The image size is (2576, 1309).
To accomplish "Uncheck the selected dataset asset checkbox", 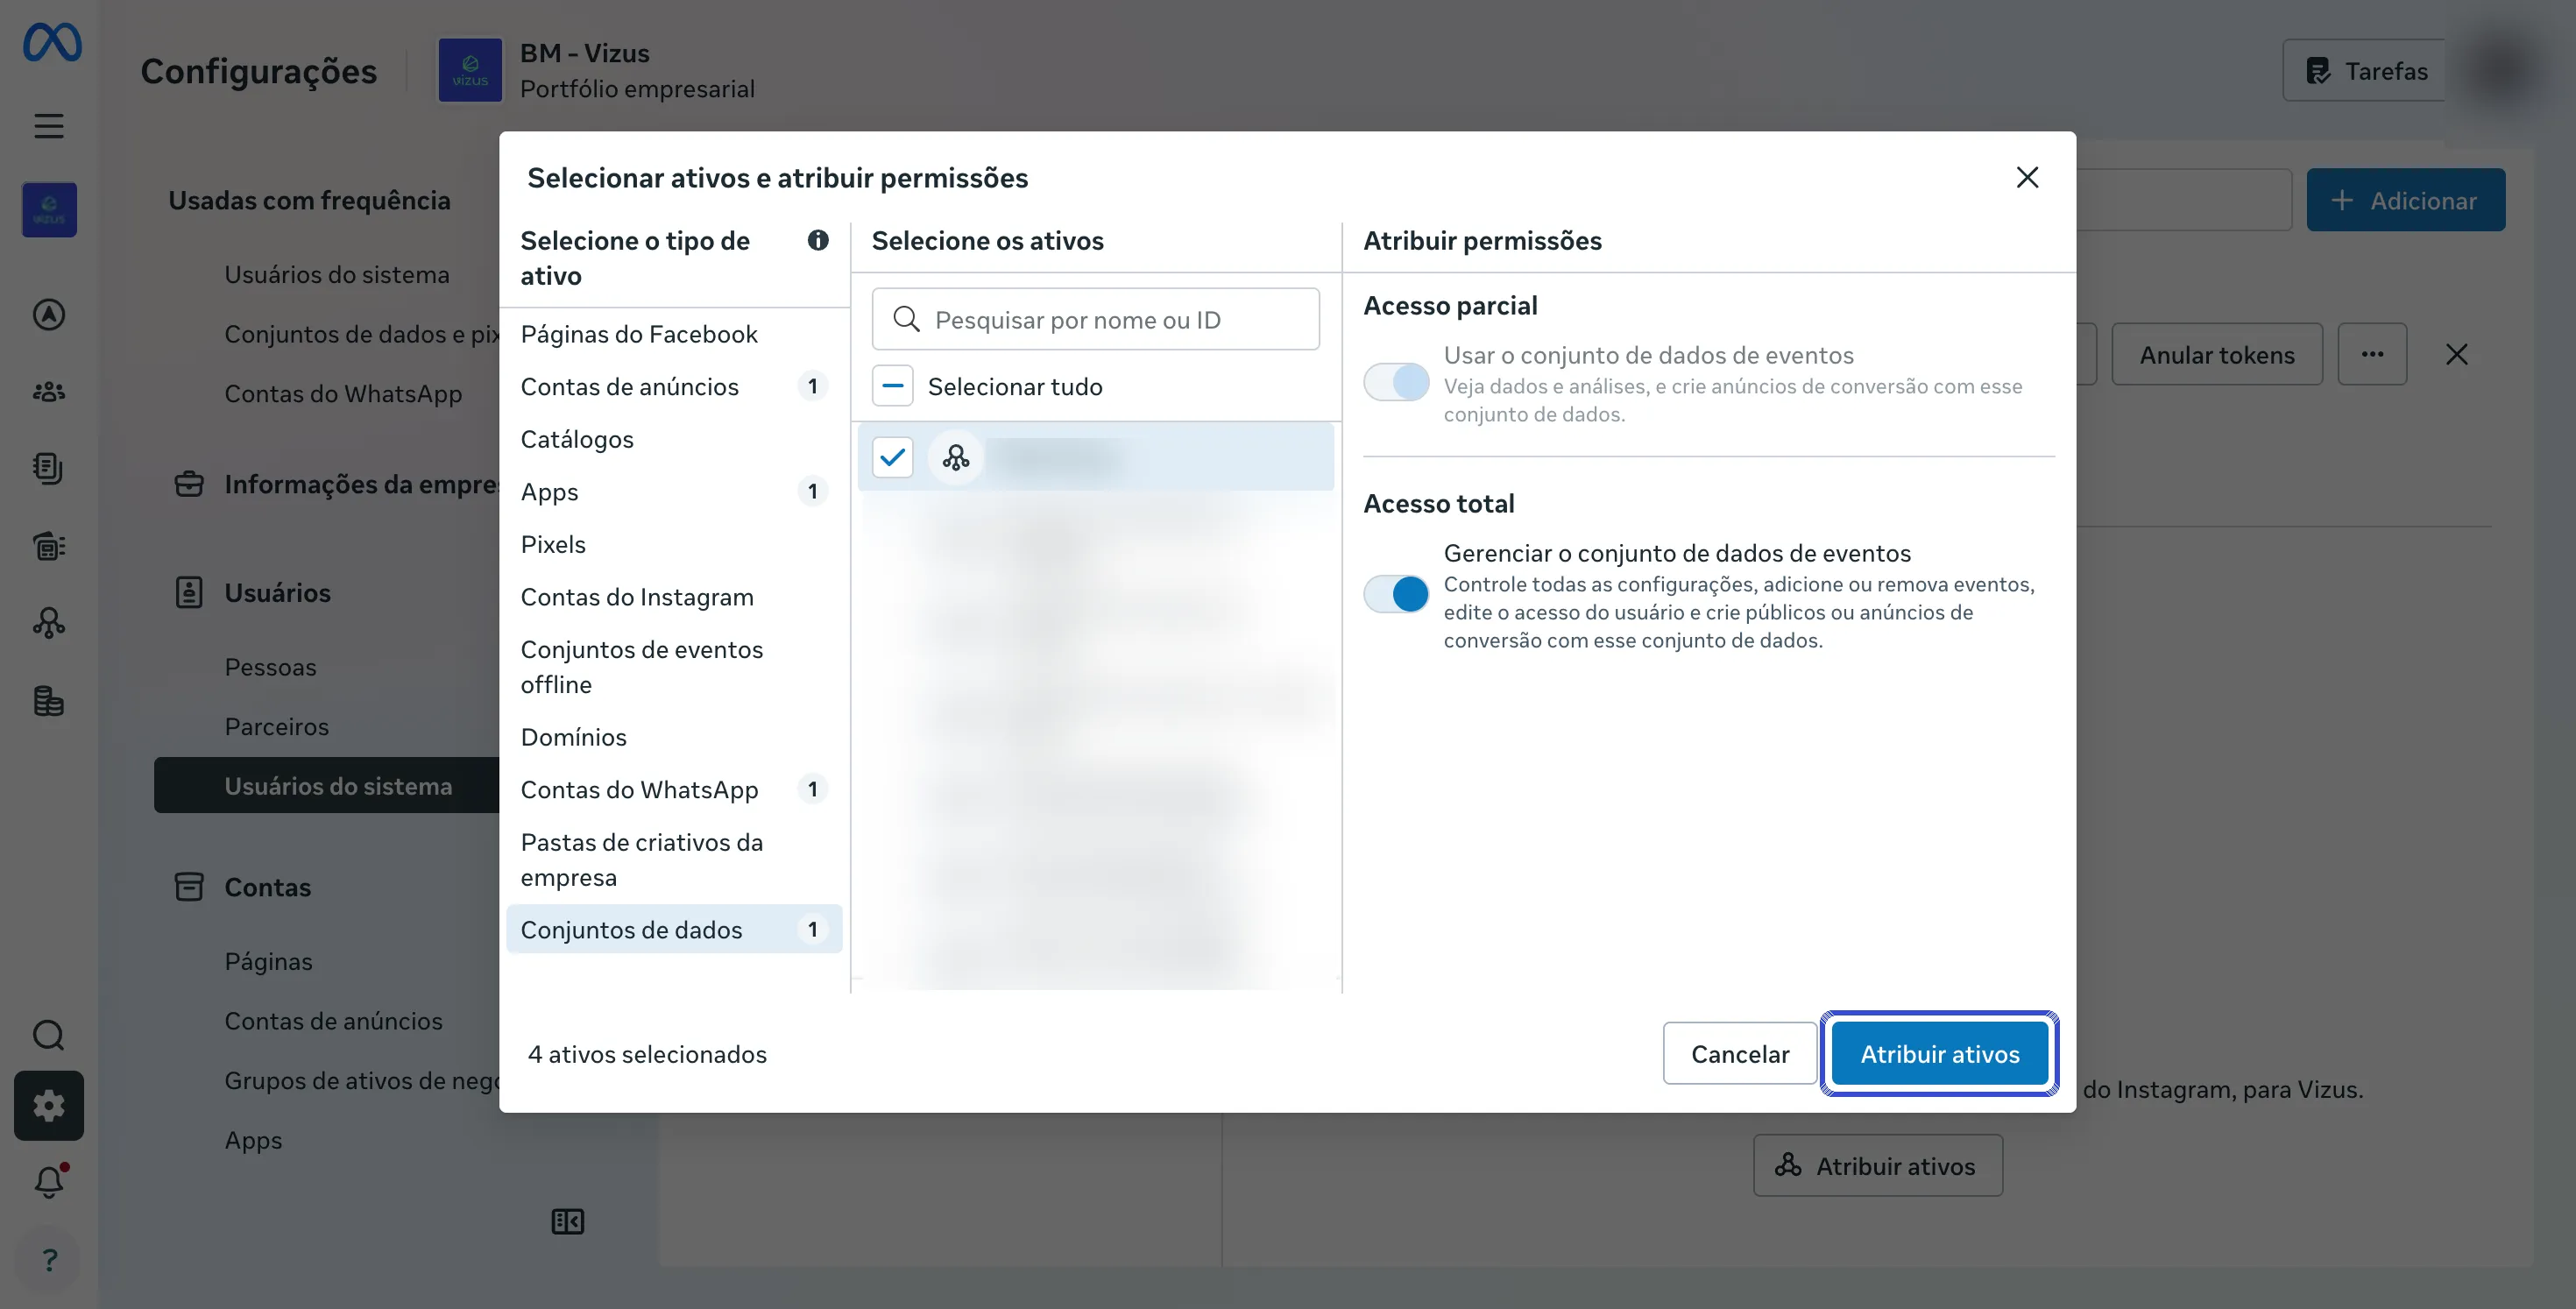I will (893, 458).
